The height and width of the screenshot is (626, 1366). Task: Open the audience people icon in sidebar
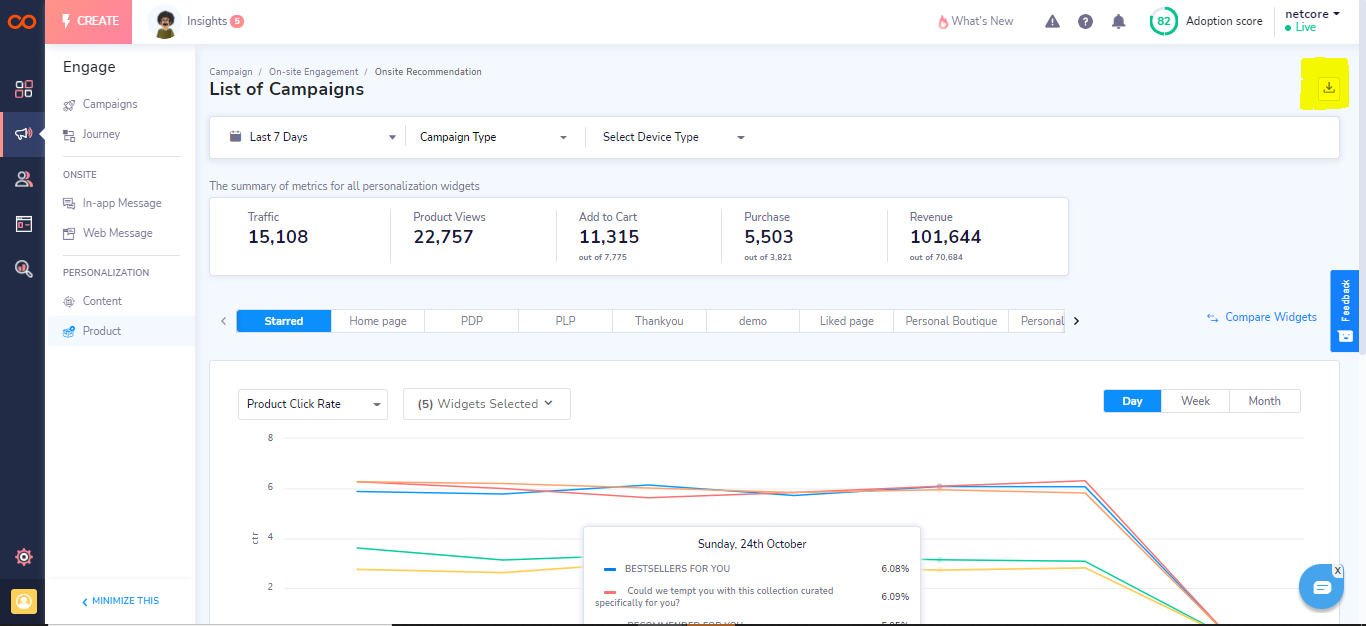(x=23, y=179)
